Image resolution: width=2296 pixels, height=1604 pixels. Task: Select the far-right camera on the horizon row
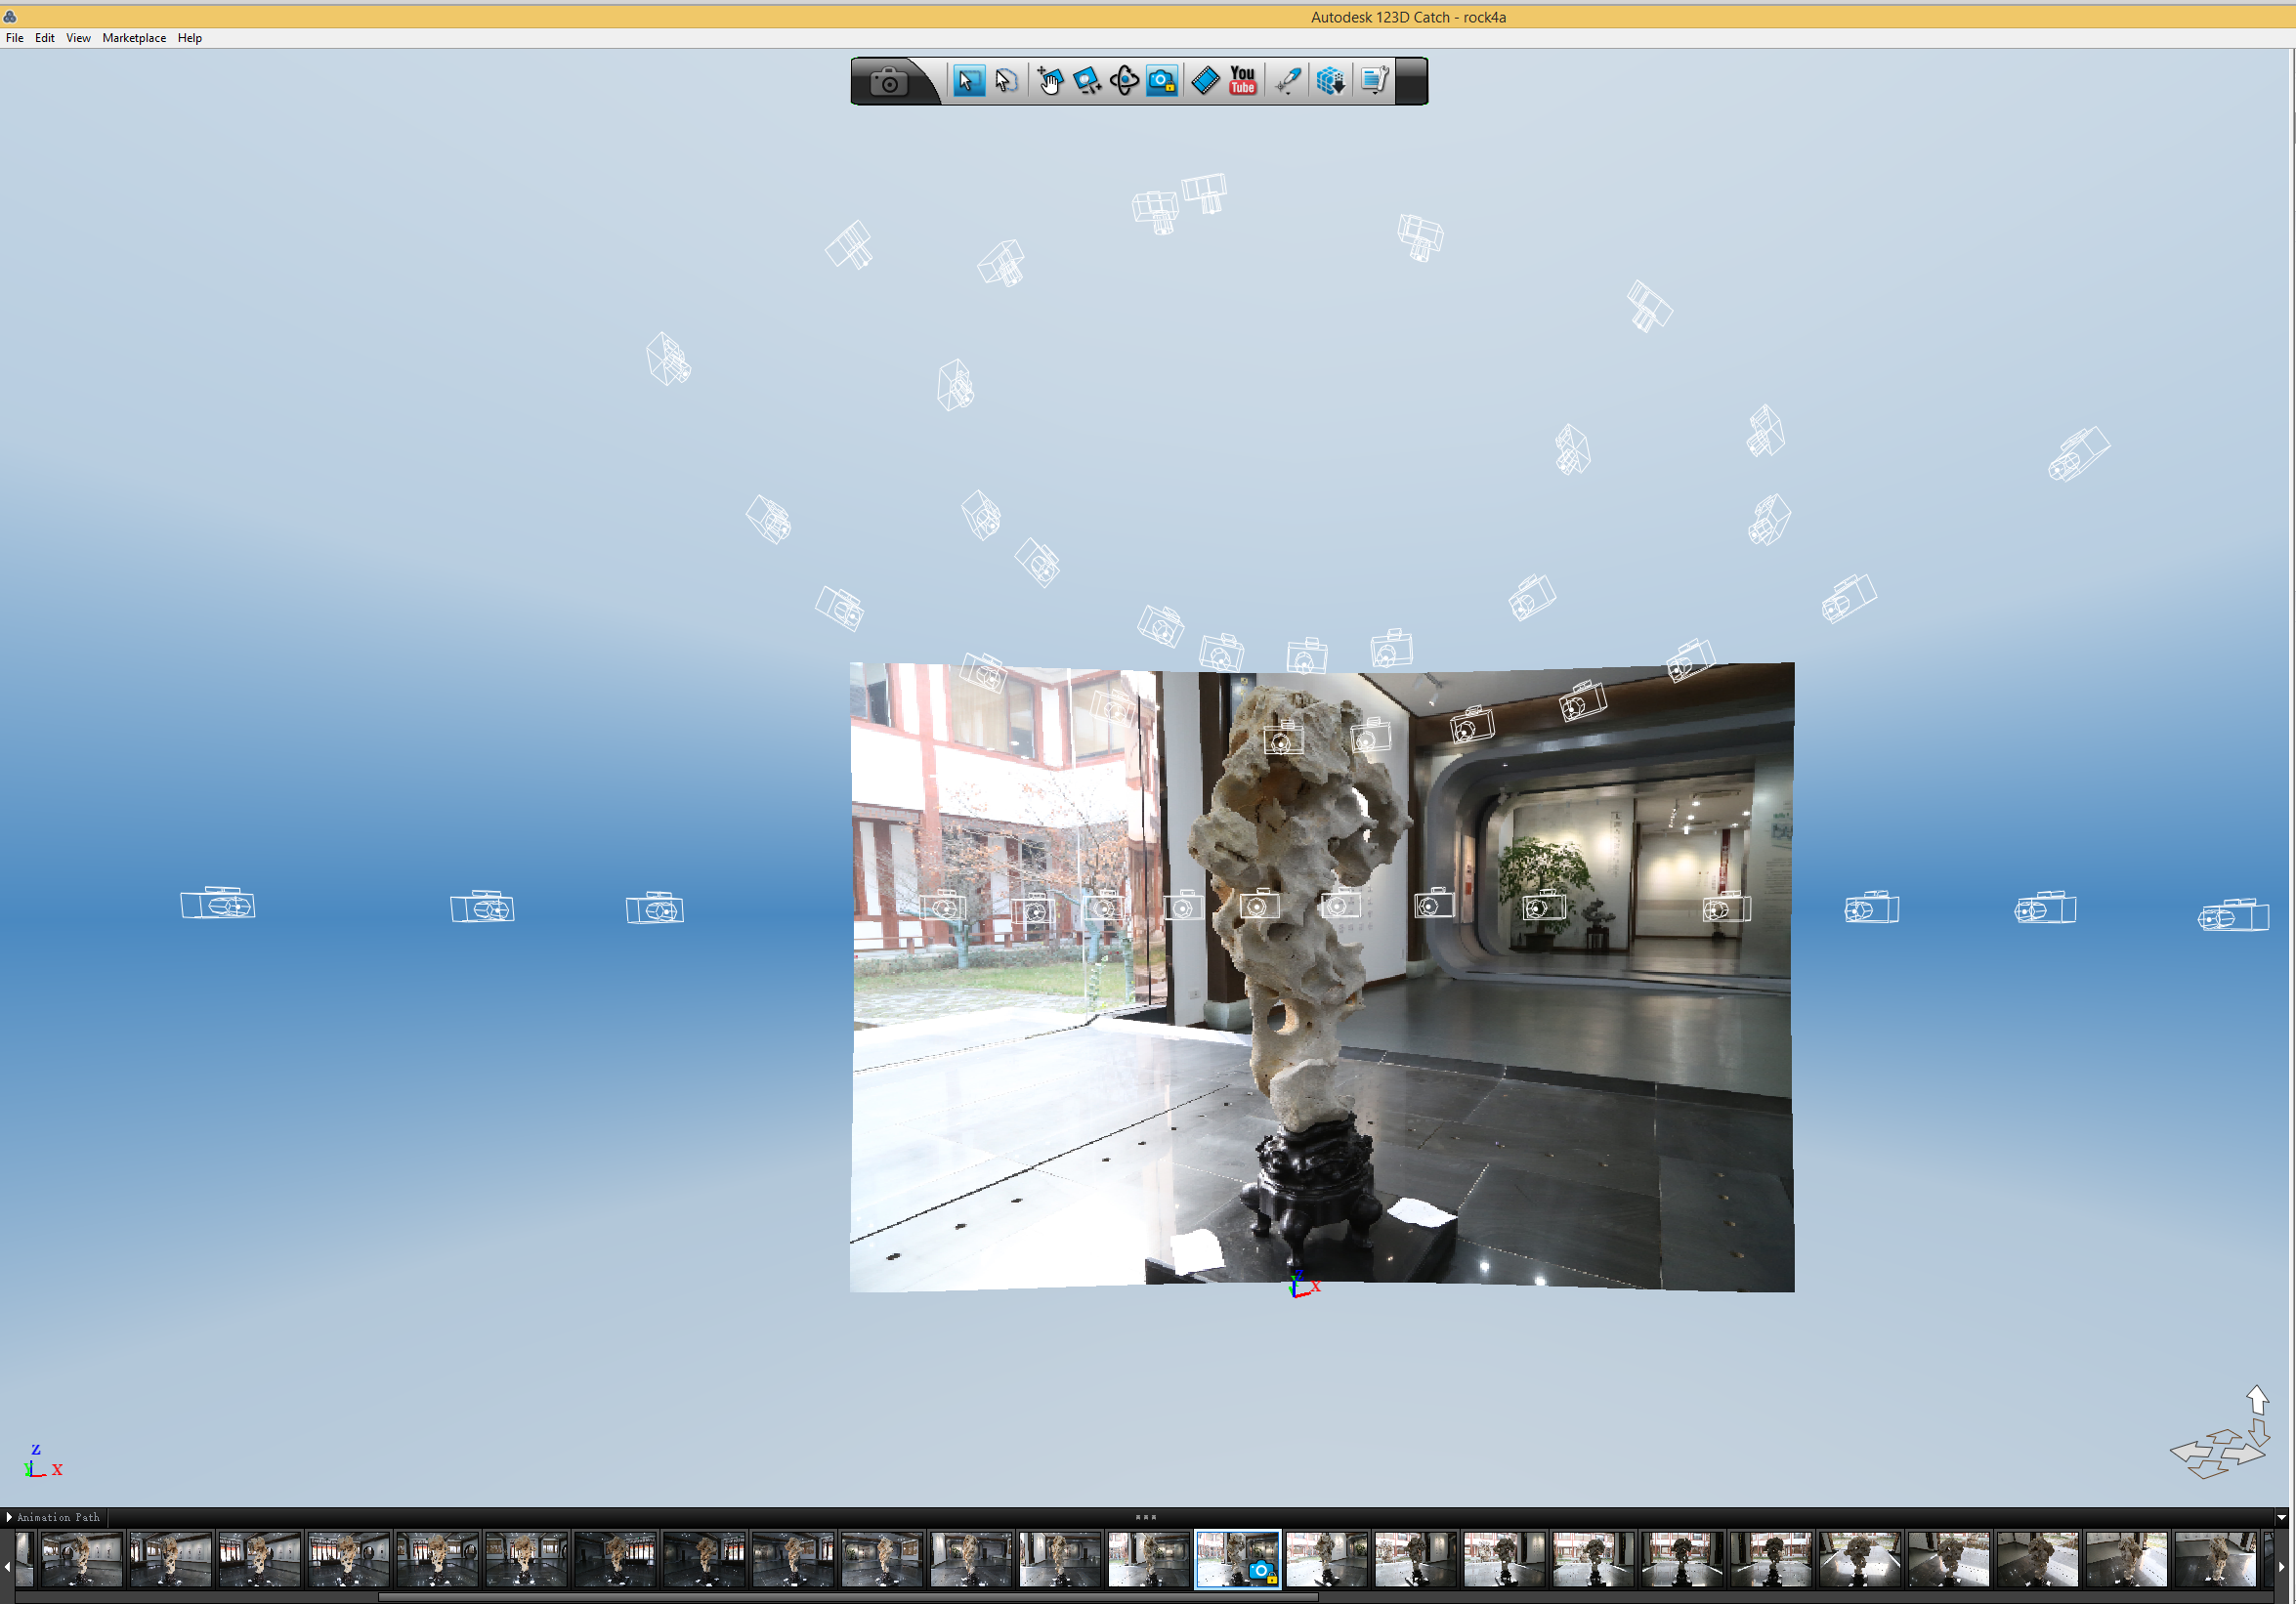pyautogui.click(x=2234, y=915)
